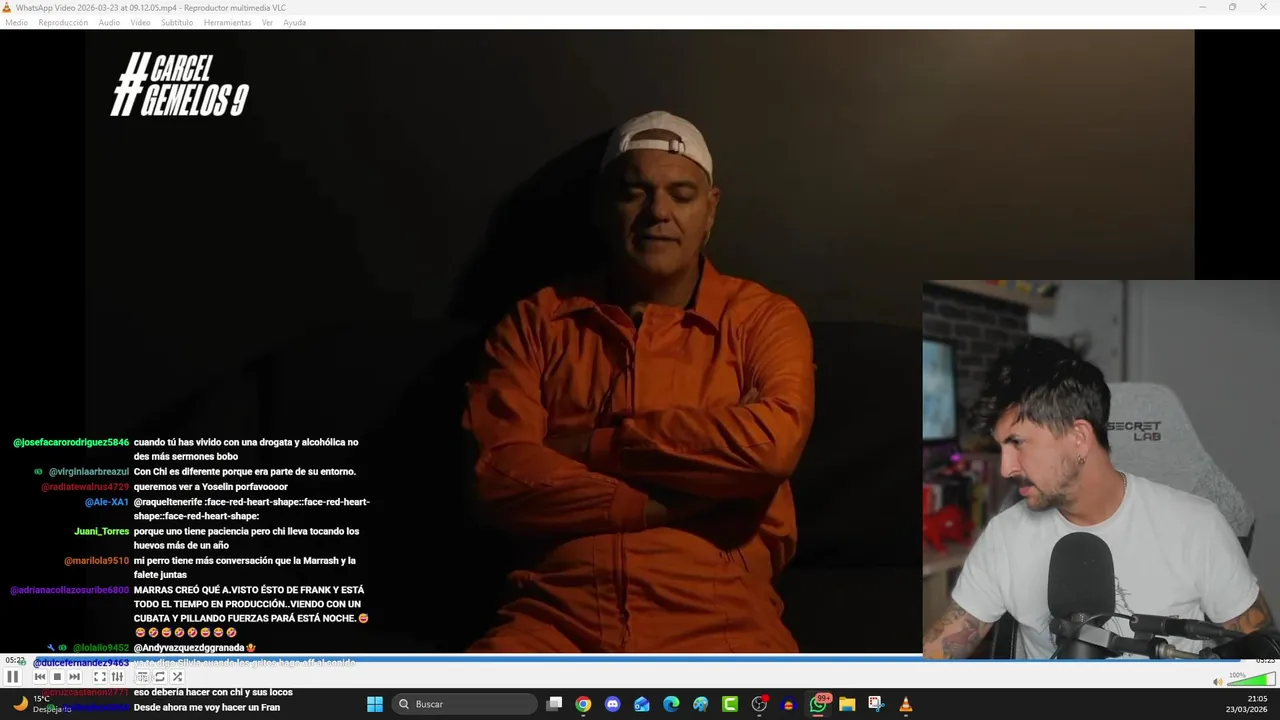1280x720 pixels.
Task: Open File Explorer from taskbar
Action: (x=847, y=704)
